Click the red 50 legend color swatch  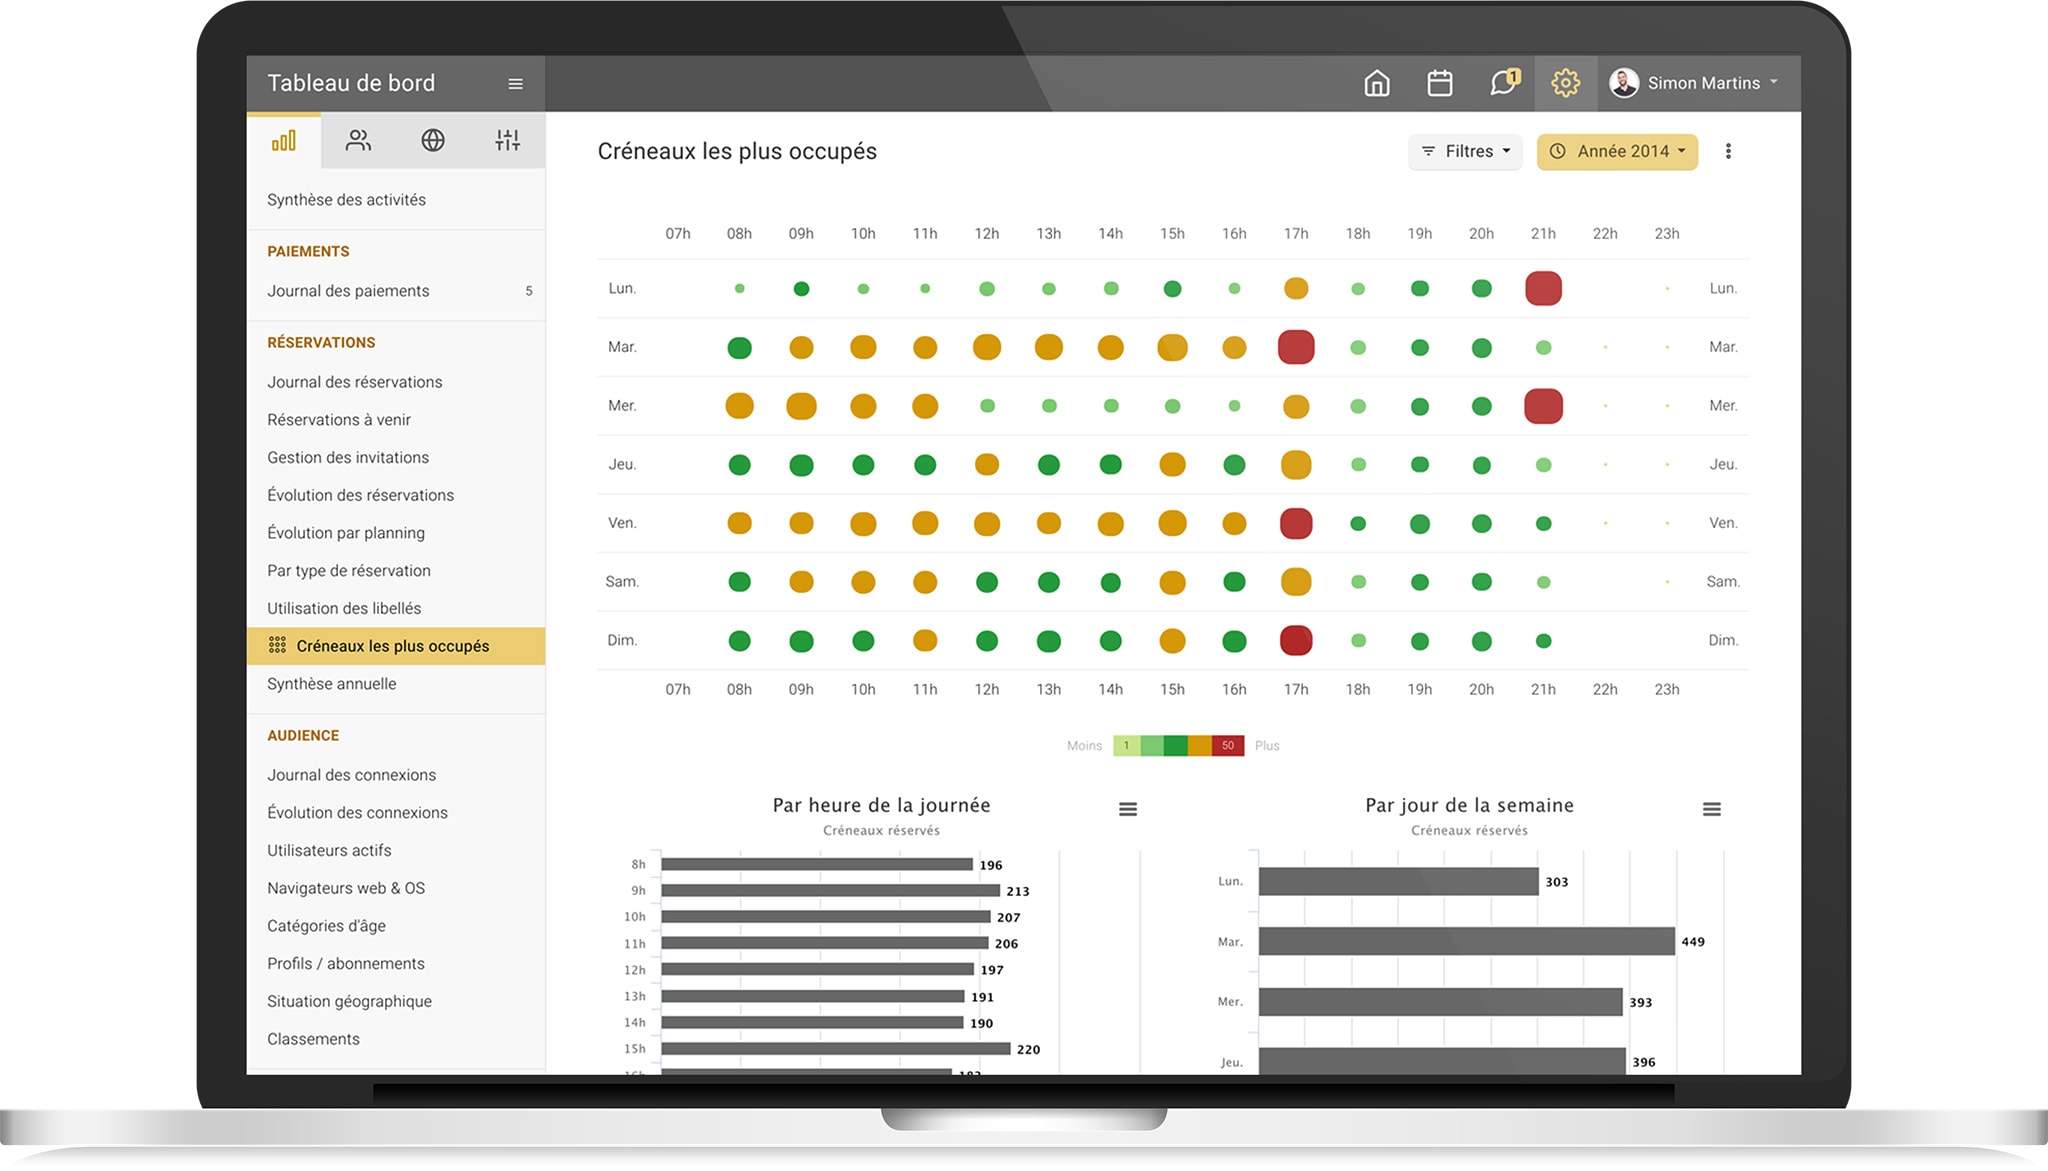click(1228, 746)
